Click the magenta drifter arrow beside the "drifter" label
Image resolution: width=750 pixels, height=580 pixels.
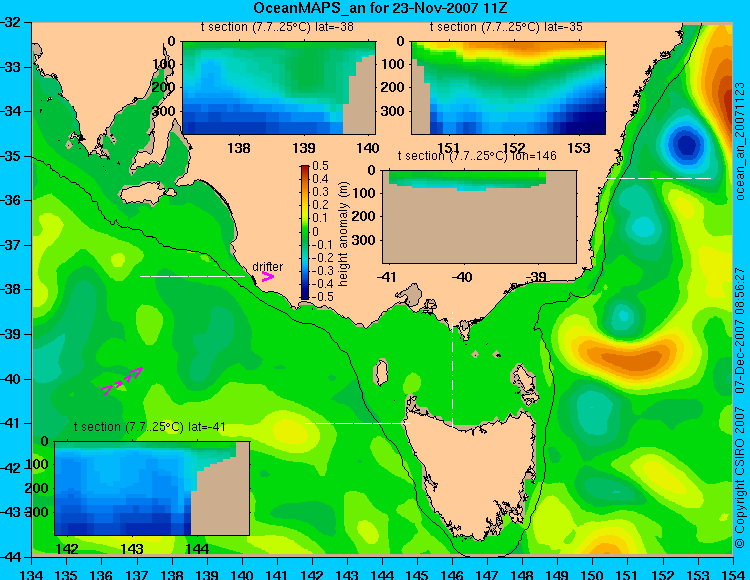coord(267,276)
